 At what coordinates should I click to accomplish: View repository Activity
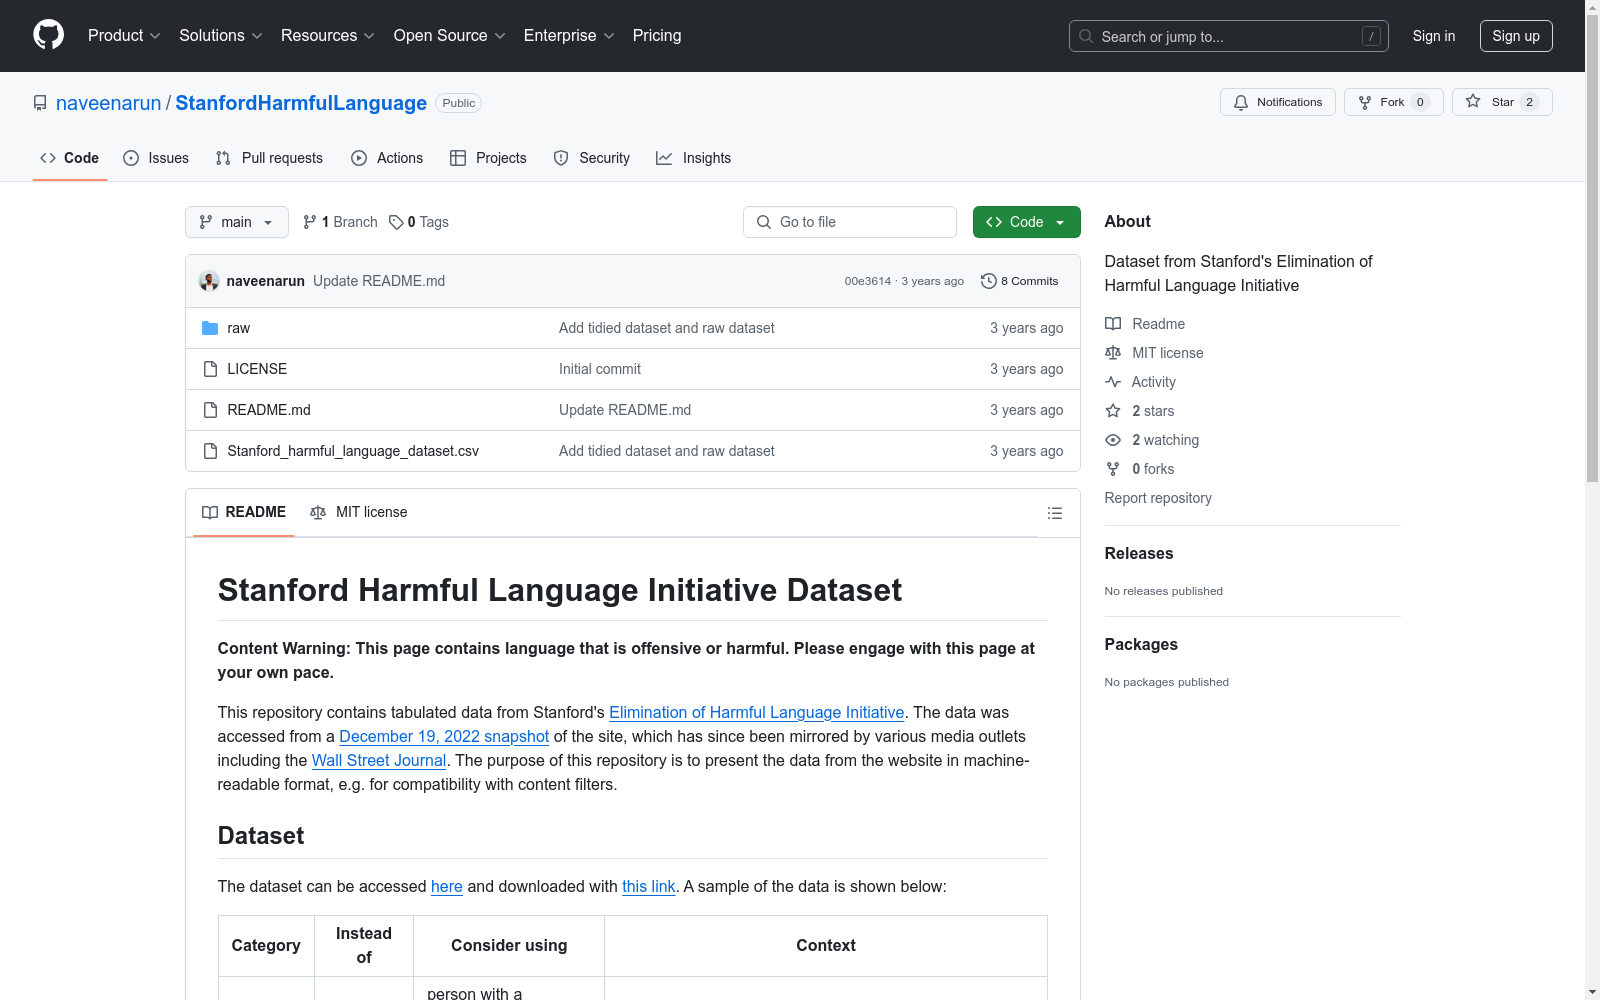[1140, 382]
